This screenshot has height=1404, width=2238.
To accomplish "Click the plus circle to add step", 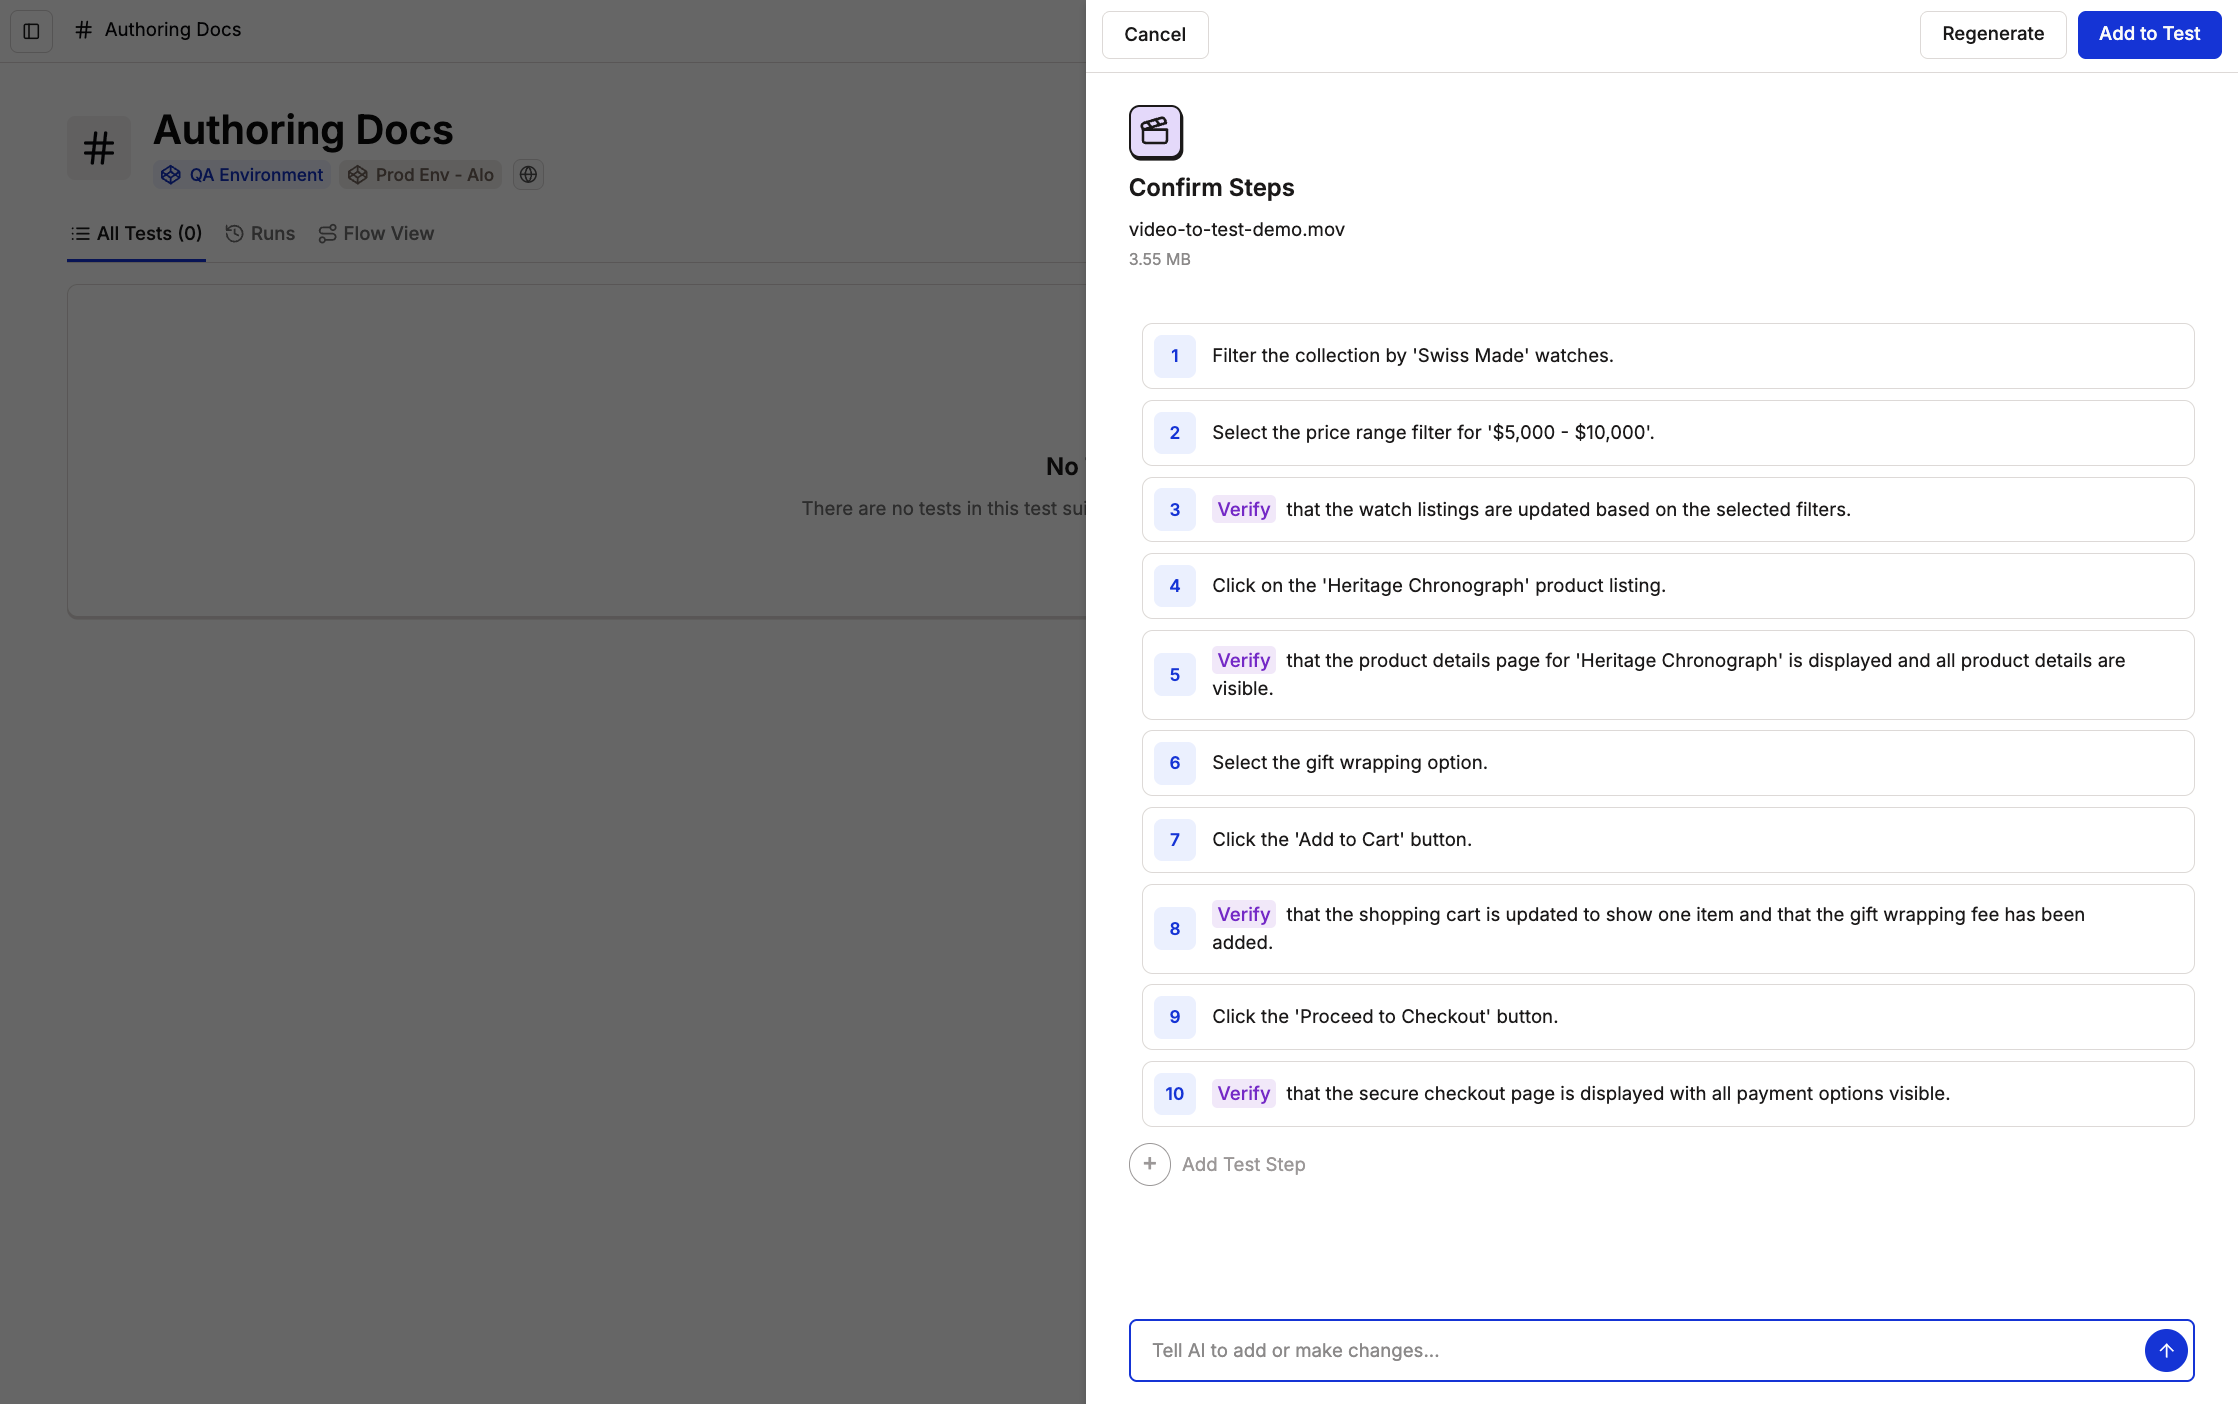I will (1149, 1164).
